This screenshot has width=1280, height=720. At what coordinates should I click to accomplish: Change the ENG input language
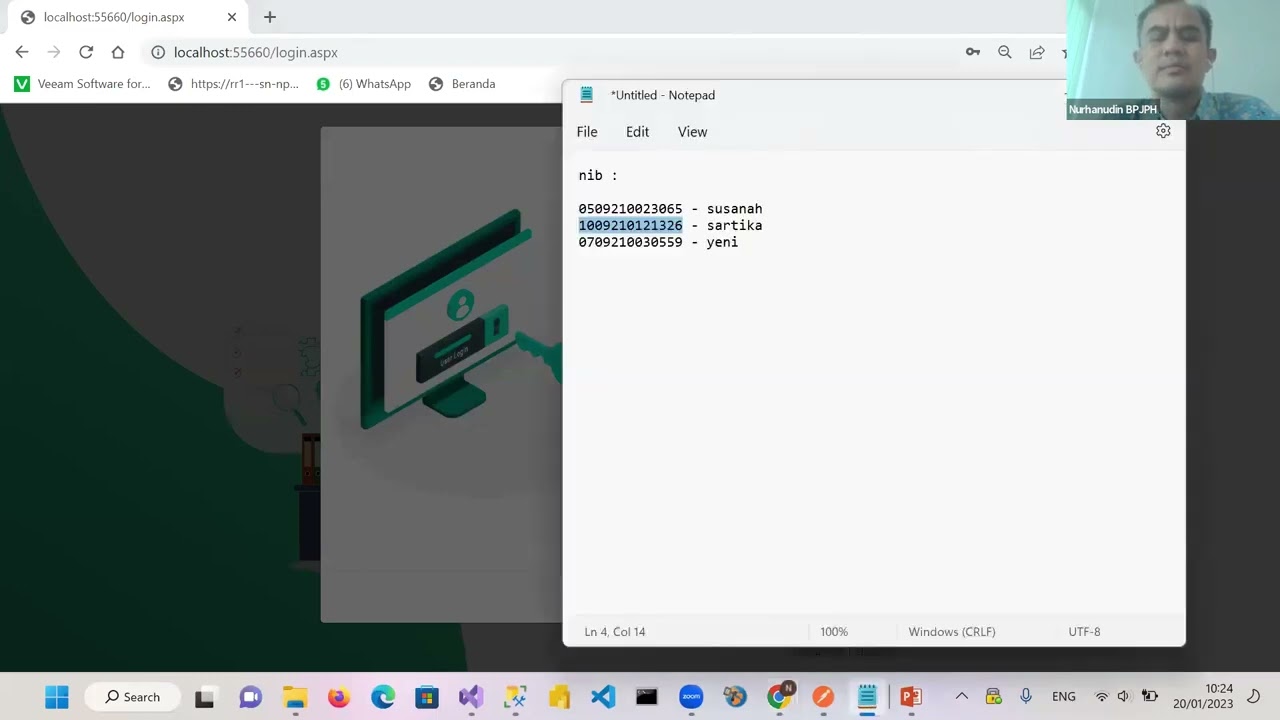tap(1064, 697)
